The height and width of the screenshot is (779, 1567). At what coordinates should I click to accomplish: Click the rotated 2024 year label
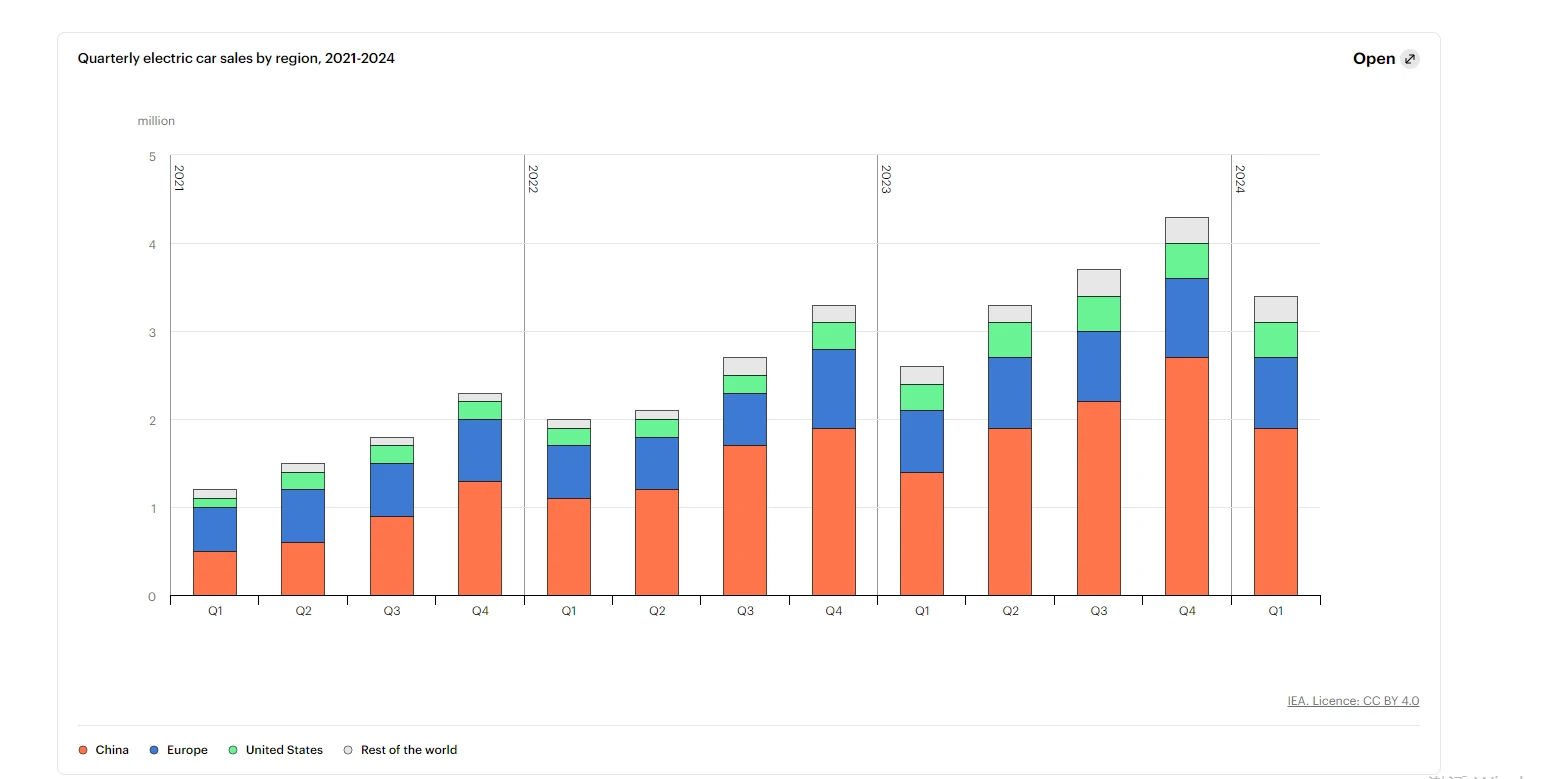(1240, 178)
